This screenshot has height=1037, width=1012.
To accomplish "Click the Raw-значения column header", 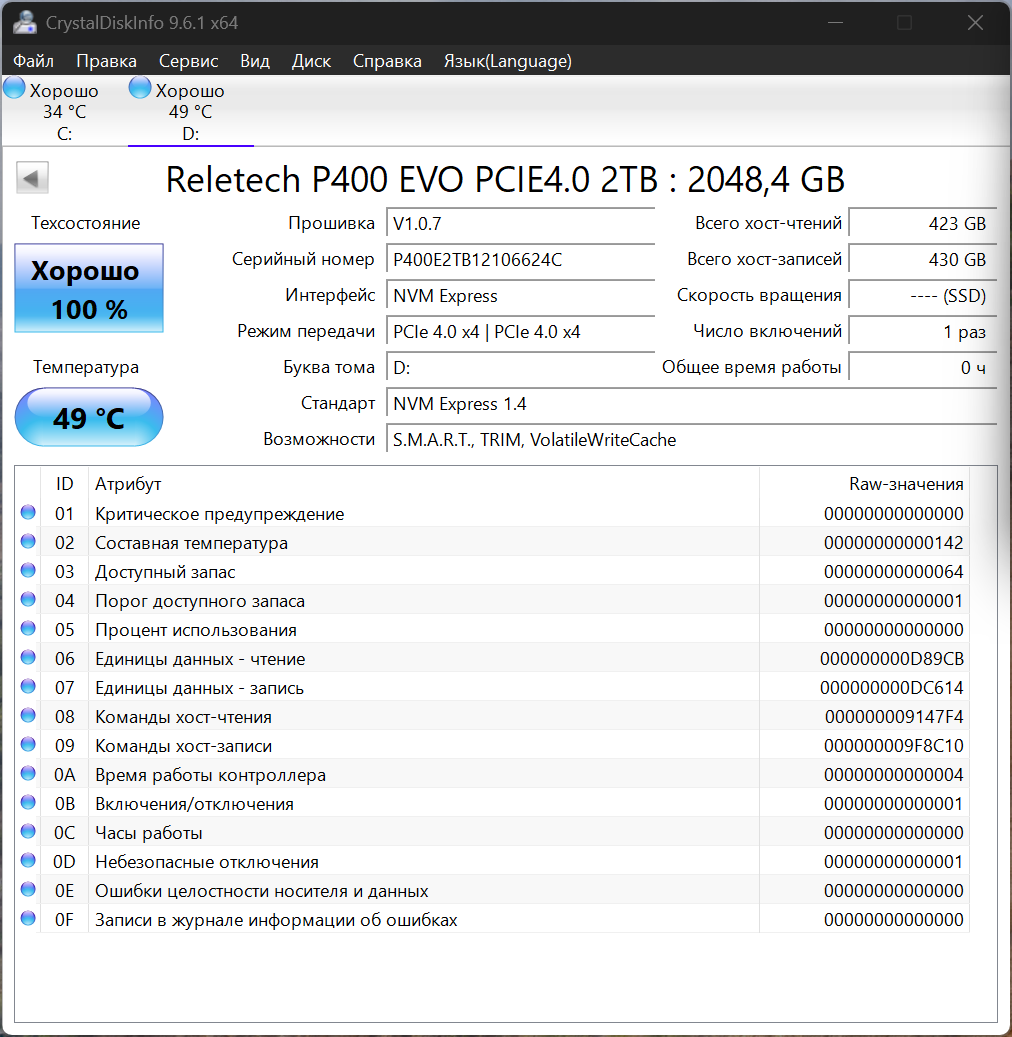I will tap(864, 484).
